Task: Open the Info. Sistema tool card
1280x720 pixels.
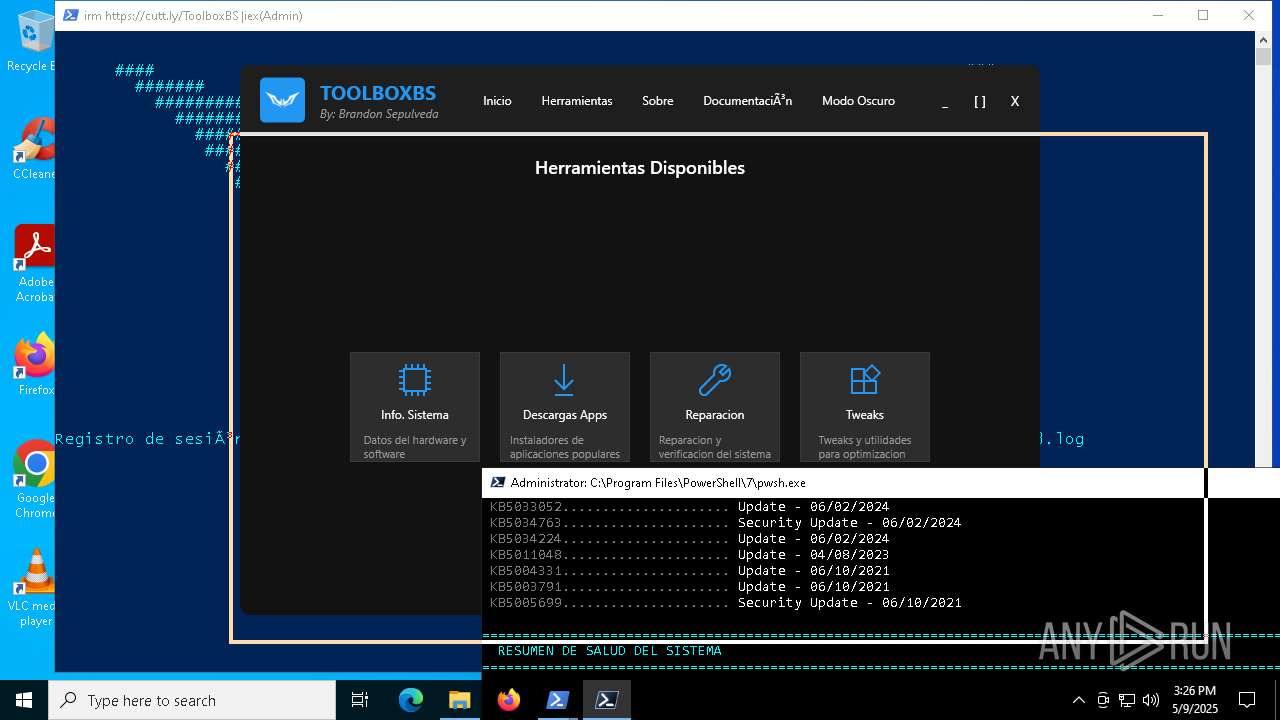Action: 415,407
